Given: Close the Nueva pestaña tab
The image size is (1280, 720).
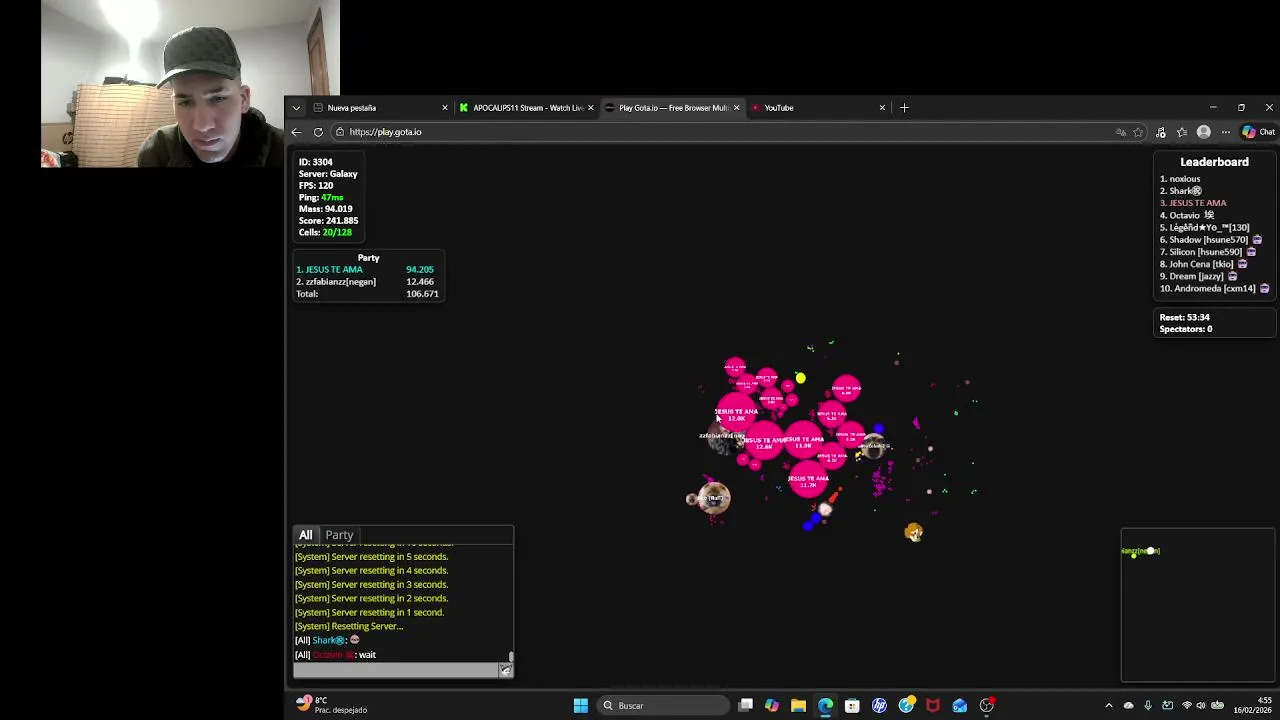Looking at the screenshot, I should click(x=445, y=108).
